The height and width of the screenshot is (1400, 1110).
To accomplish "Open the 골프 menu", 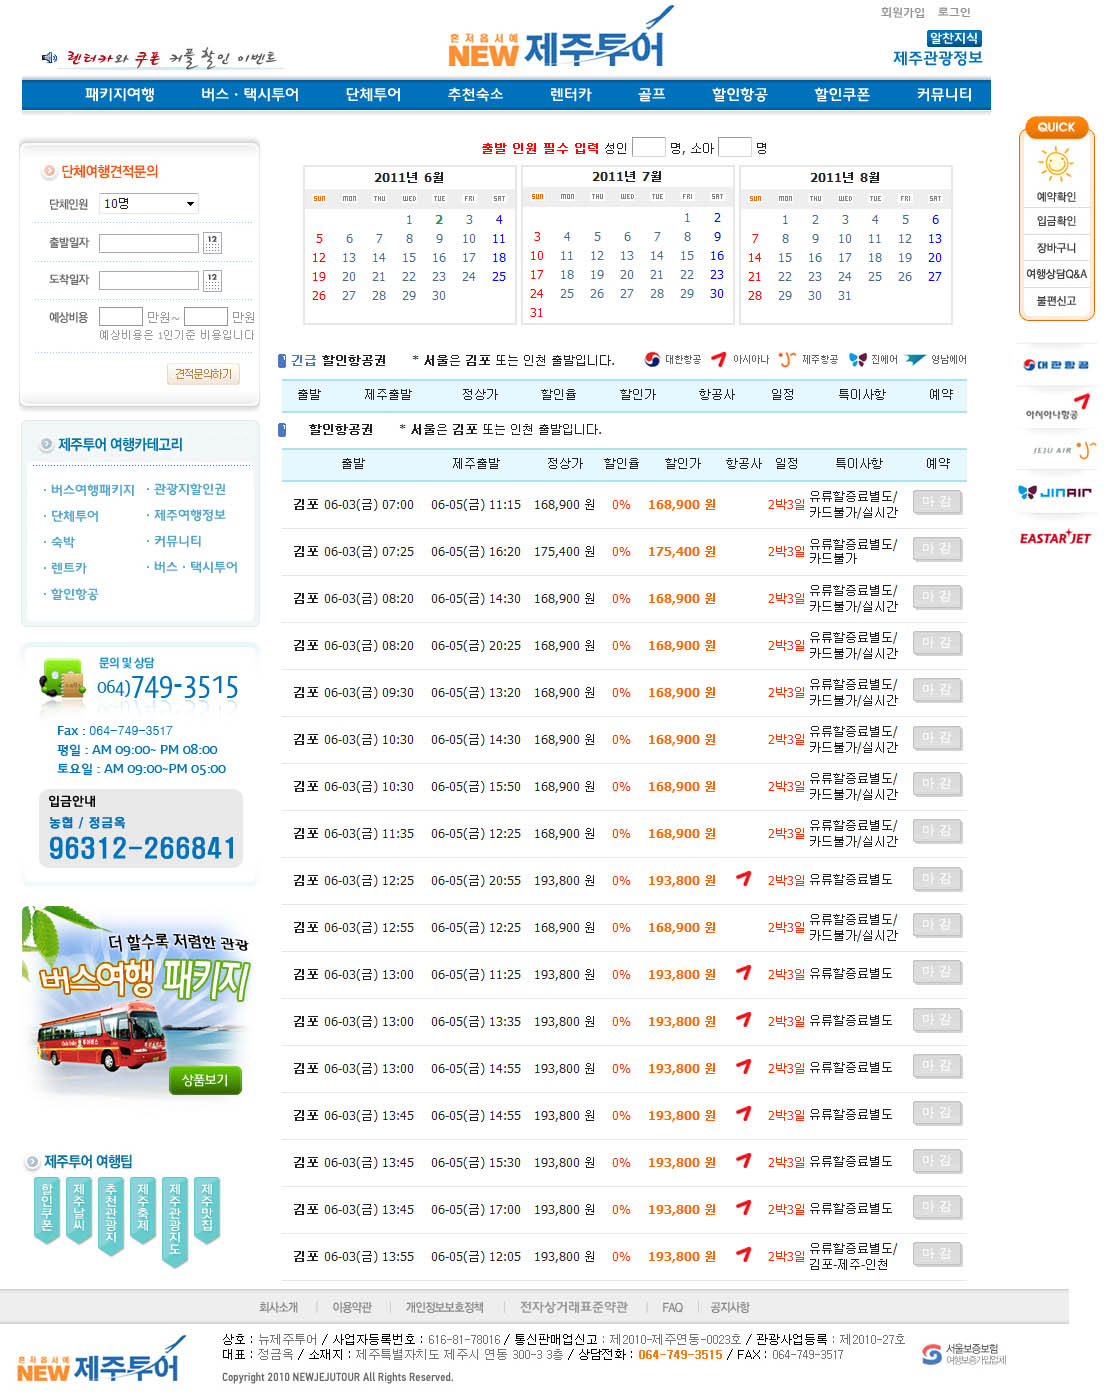I will [x=652, y=94].
